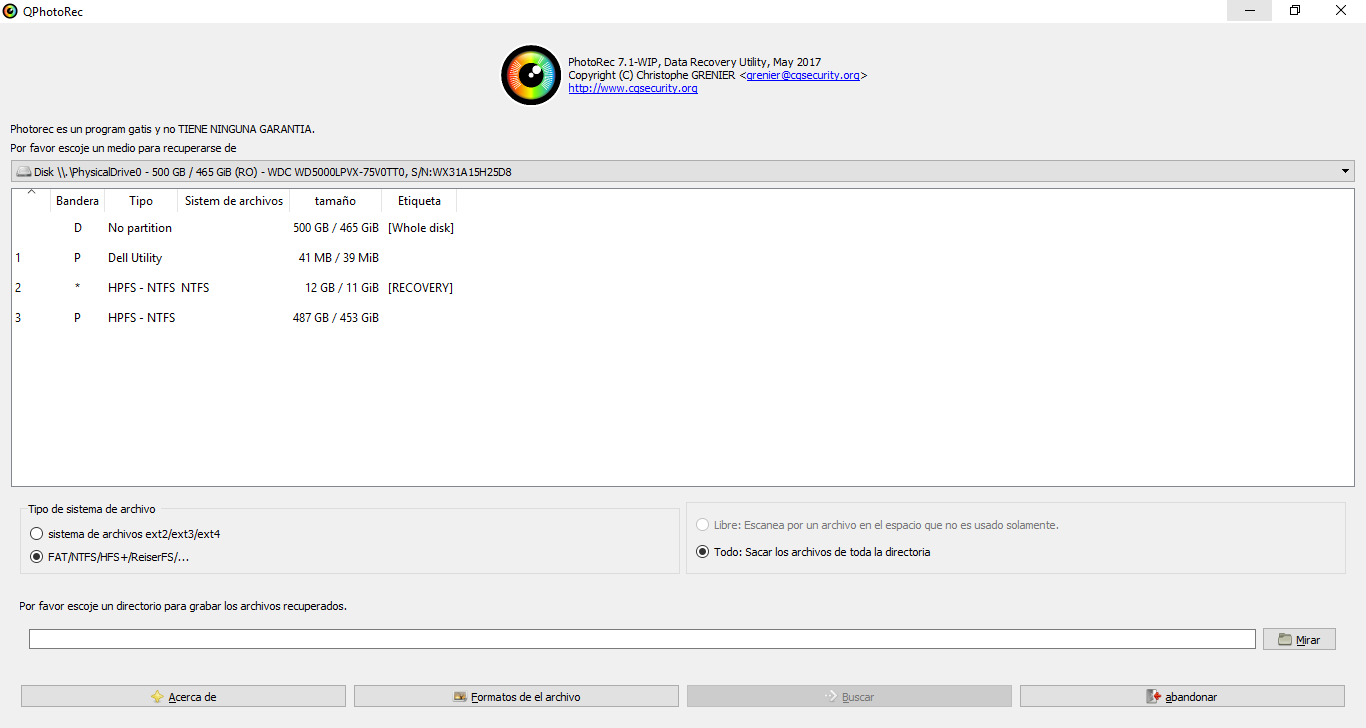1366x728 pixels.
Task: Open Formatos de el archivo
Action: click(x=516, y=697)
